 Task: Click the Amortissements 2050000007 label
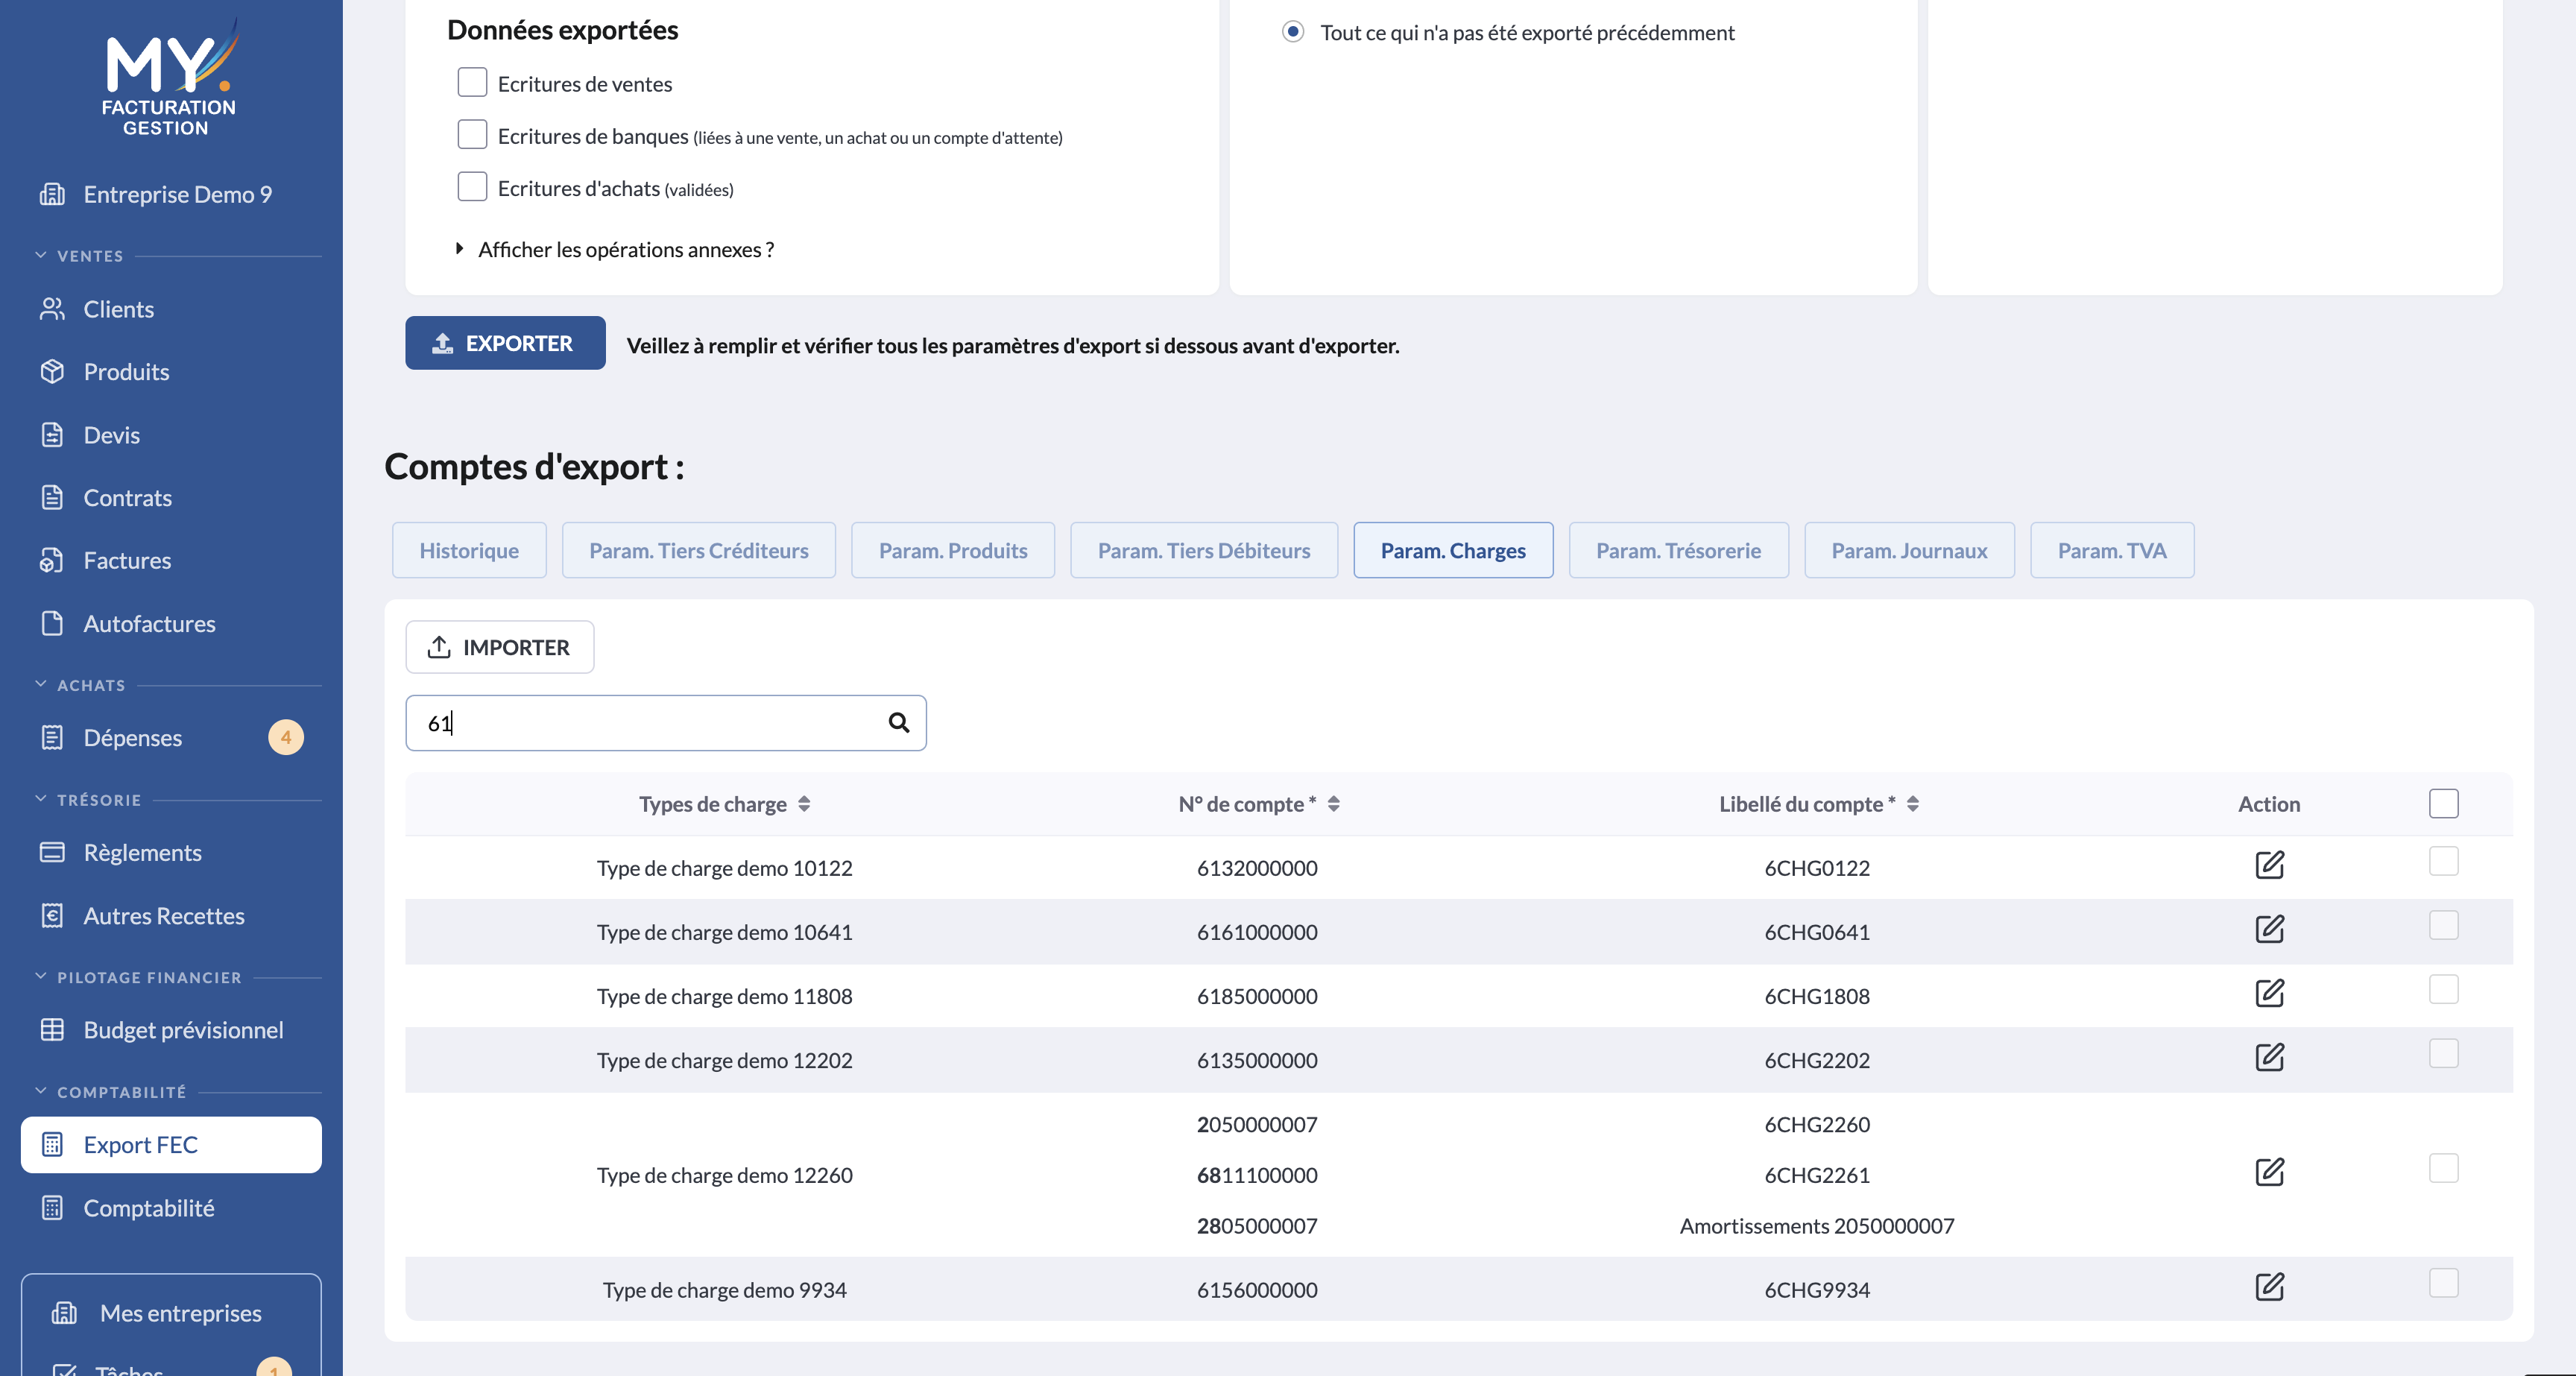pos(1816,1226)
